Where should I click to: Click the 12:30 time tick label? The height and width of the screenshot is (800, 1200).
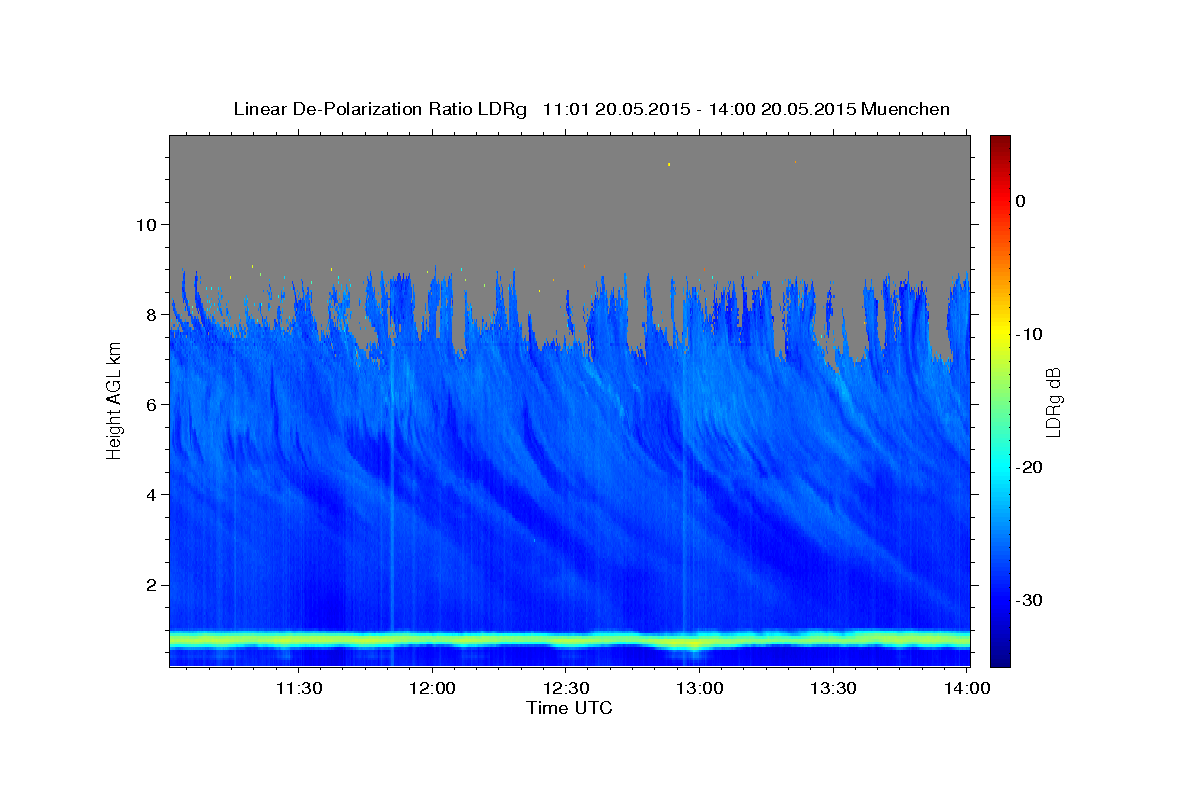click(x=566, y=688)
